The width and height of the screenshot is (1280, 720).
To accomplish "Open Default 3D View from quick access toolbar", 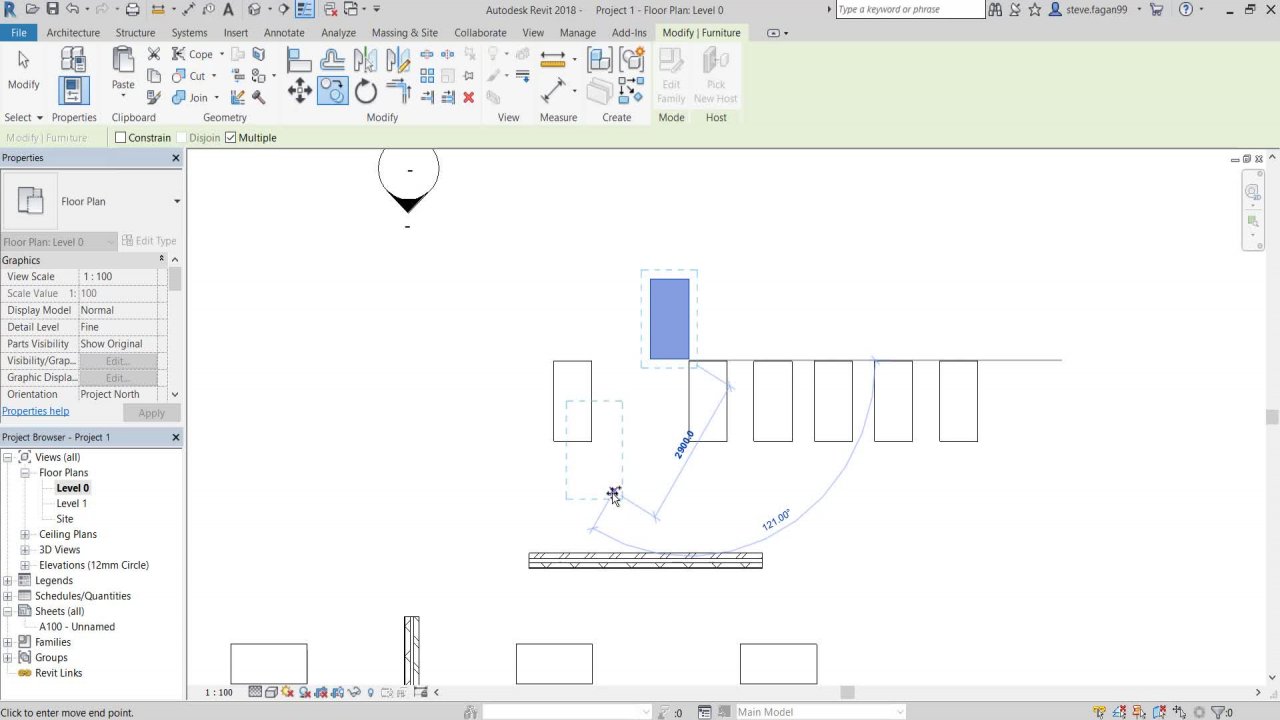I will tap(254, 9).
